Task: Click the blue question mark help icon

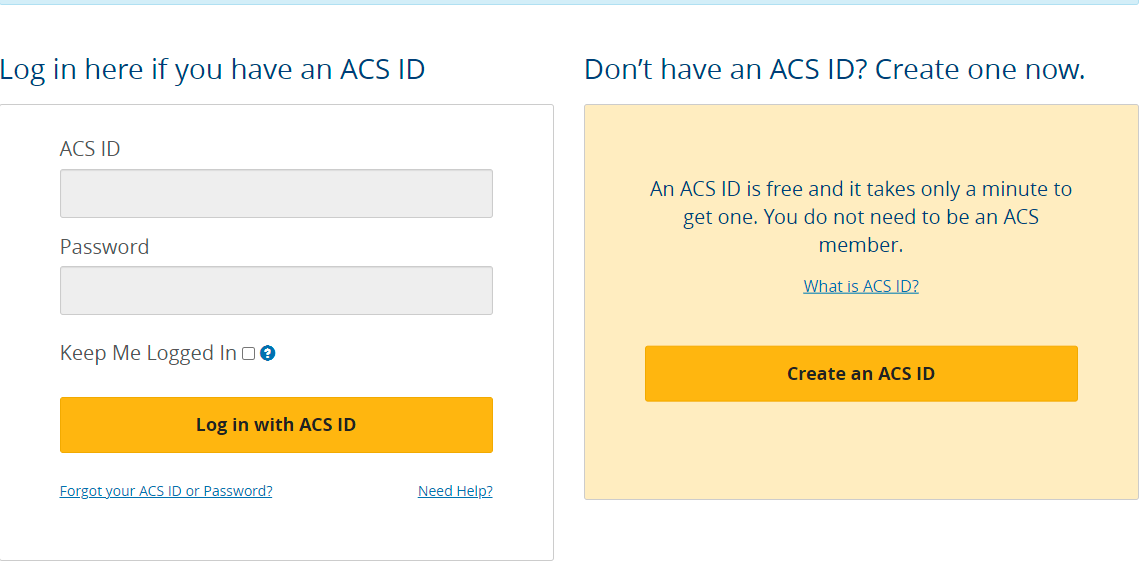Action: 268,353
